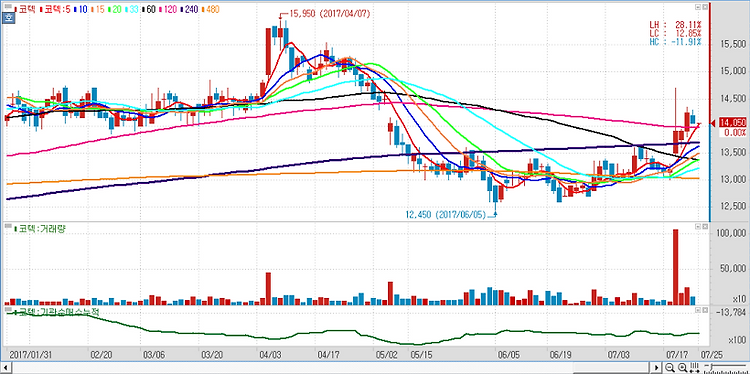This screenshot has width=750, height=374.
Task: Click the 12,450 (2017/06/05) low label
Action: coord(445,215)
